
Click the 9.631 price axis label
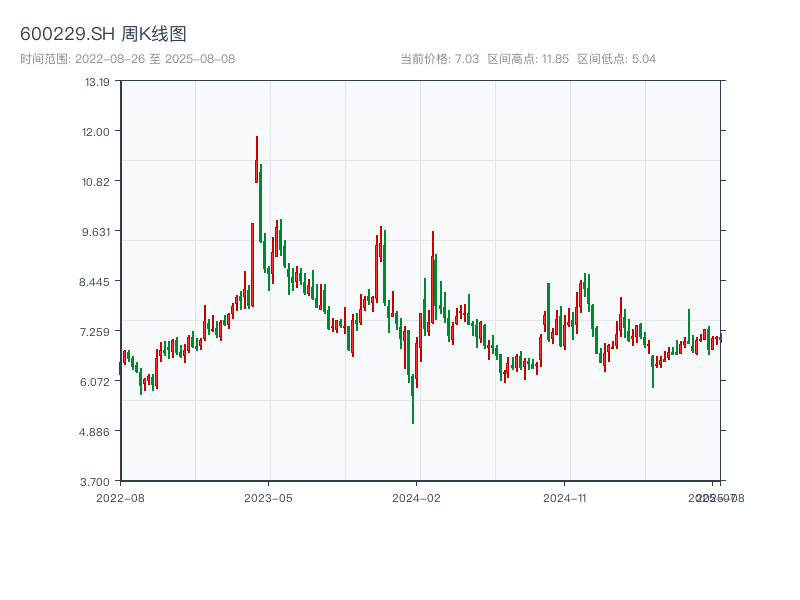96,231
